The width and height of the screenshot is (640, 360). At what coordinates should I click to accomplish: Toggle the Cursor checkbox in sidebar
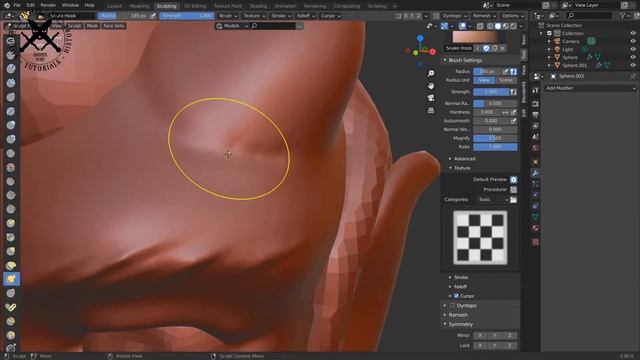[x=456, y=296]
